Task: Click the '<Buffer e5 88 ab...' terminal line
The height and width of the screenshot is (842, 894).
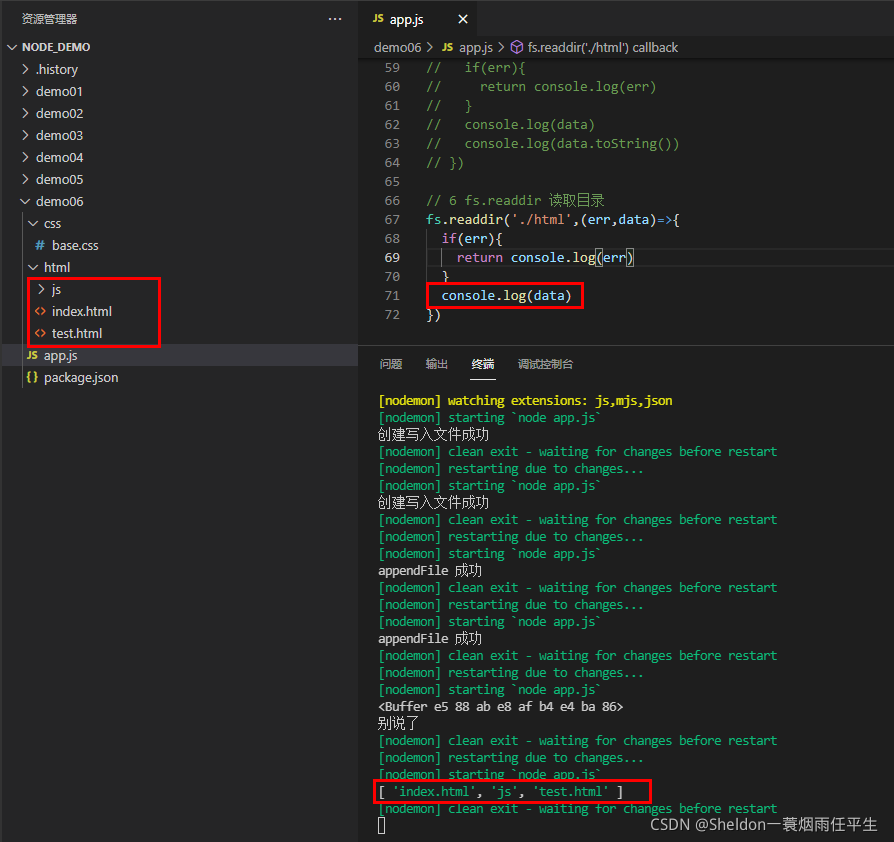Action: [501, 706]
